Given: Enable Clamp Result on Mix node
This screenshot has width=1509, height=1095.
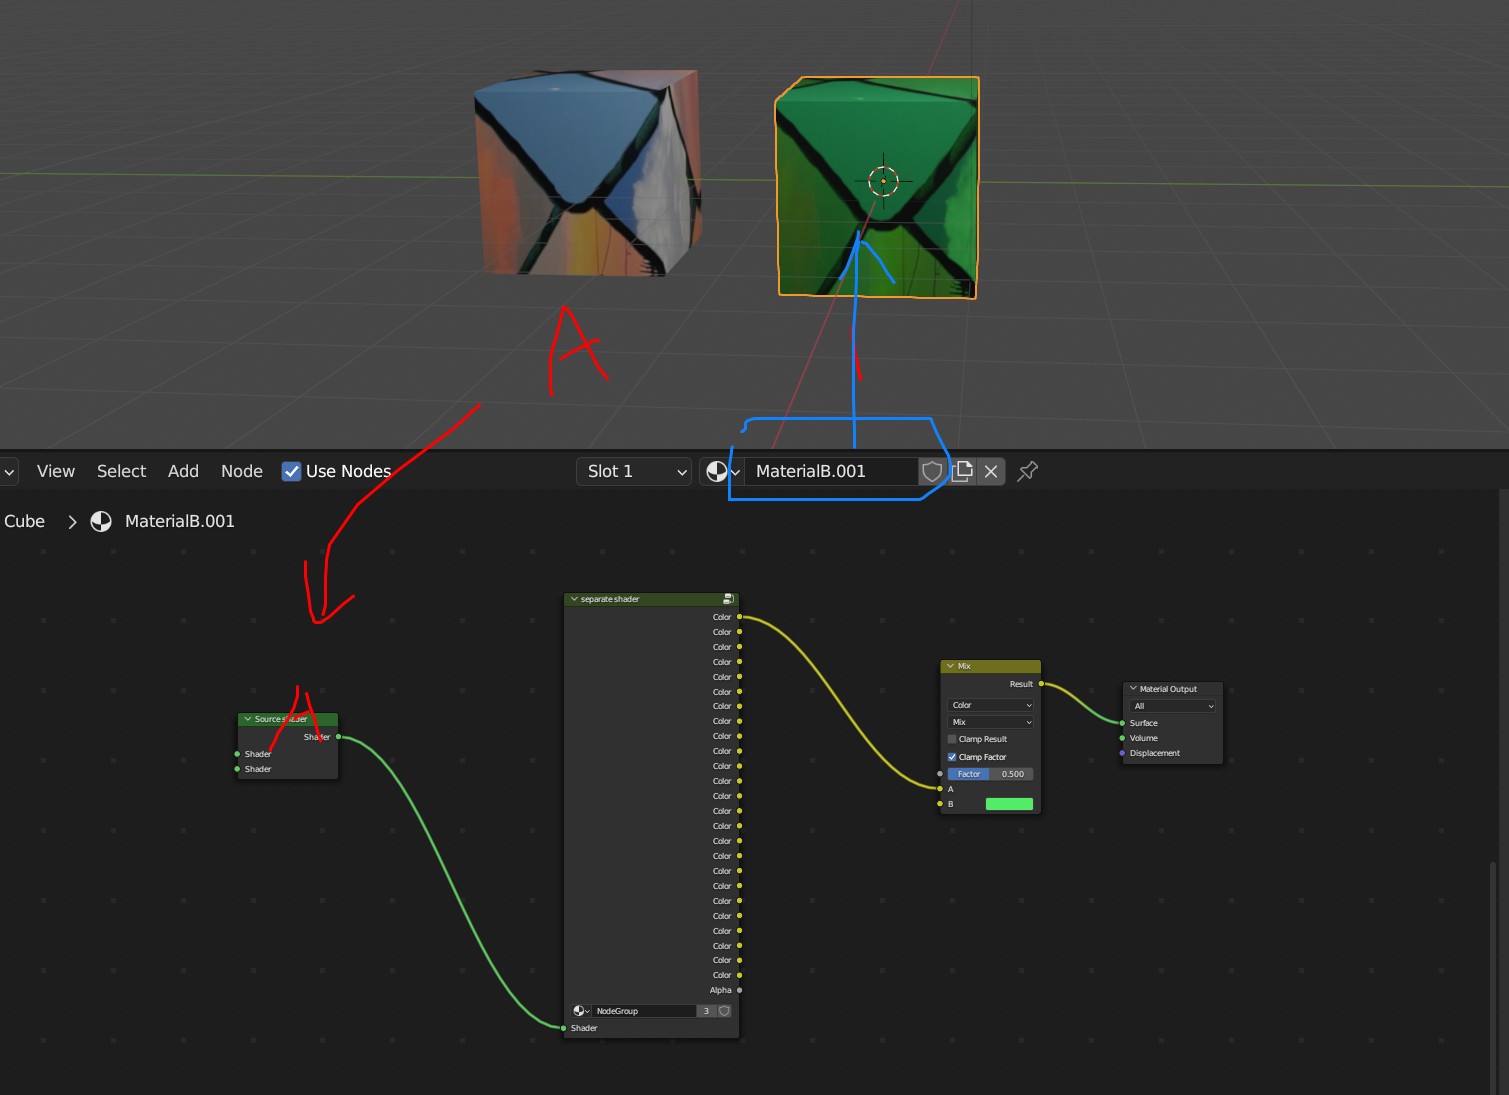Looking at the screenshot, I should (952, 739).
